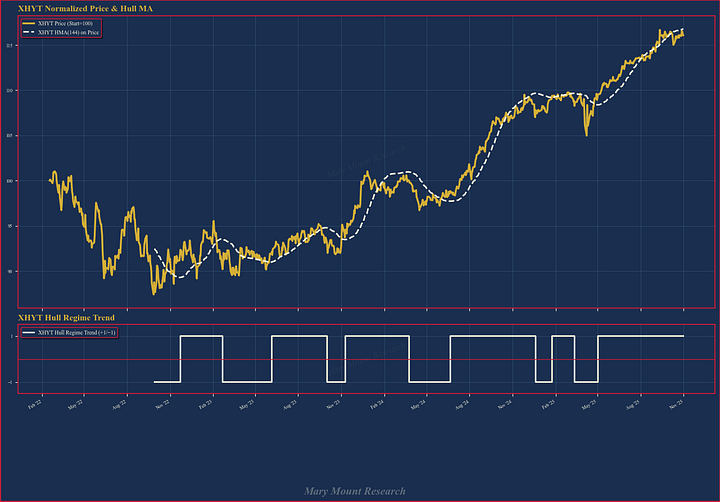Click the May '22 x-axis label

[76, 404]
